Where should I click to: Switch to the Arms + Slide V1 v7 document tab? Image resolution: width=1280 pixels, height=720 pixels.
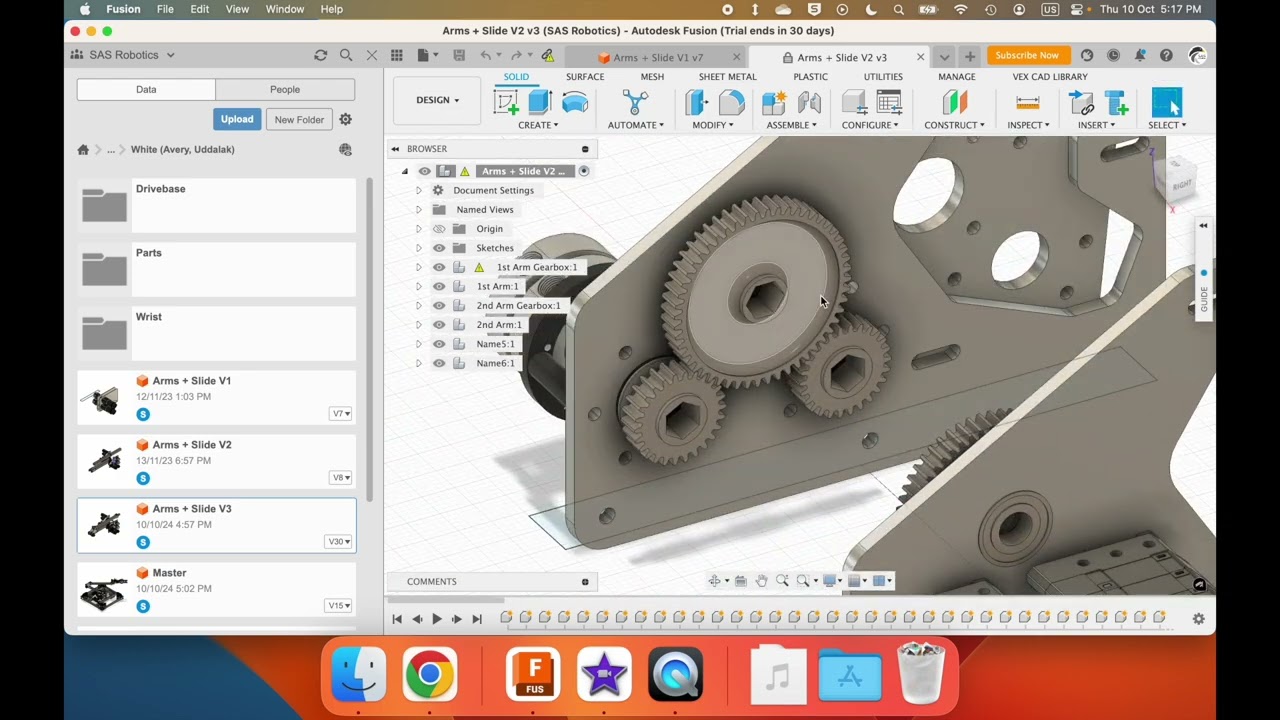coord(658,57)
